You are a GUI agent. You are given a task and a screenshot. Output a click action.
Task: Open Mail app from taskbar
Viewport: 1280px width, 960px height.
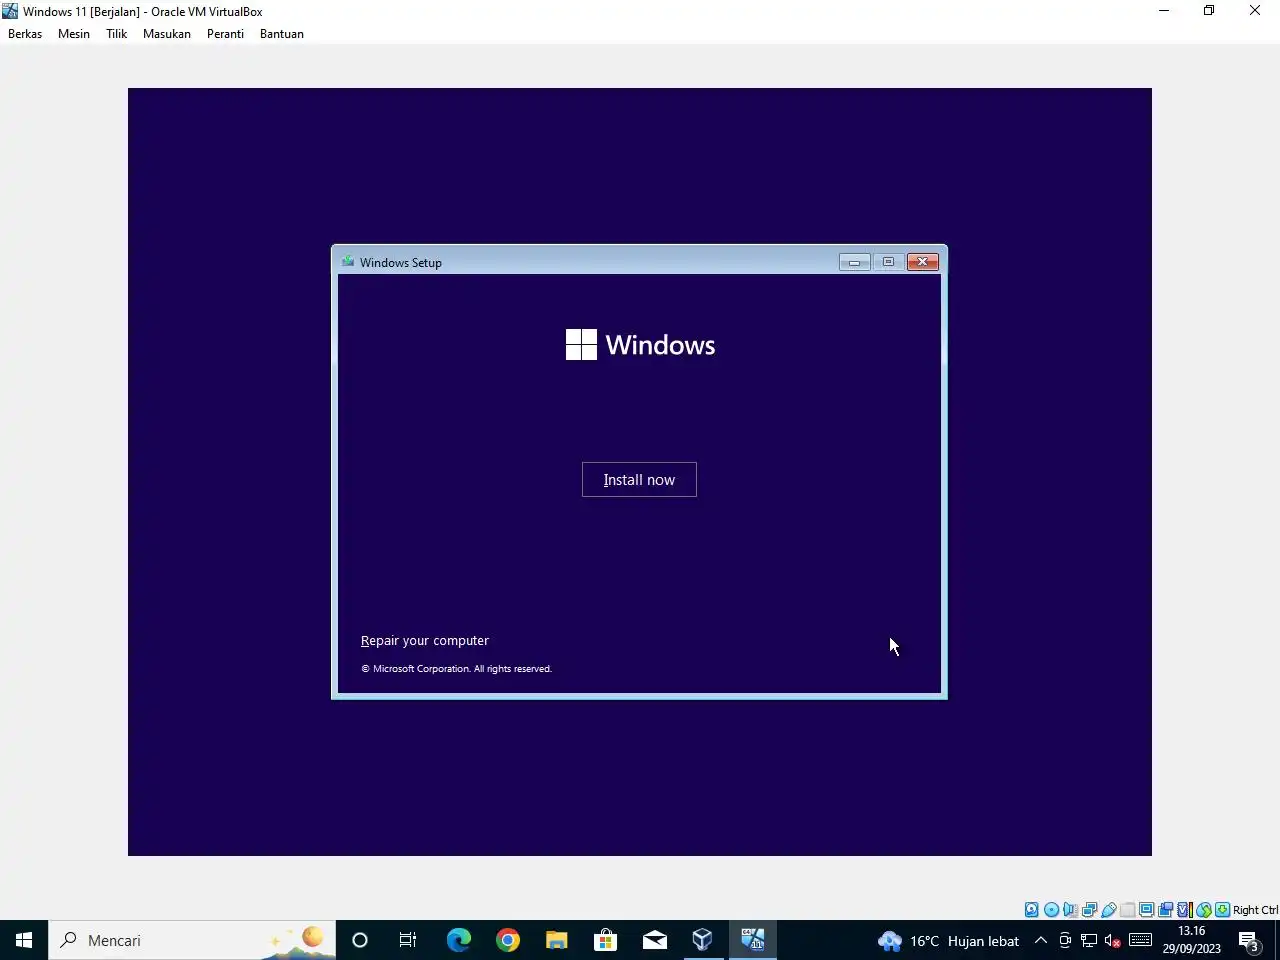pos(655,940)
